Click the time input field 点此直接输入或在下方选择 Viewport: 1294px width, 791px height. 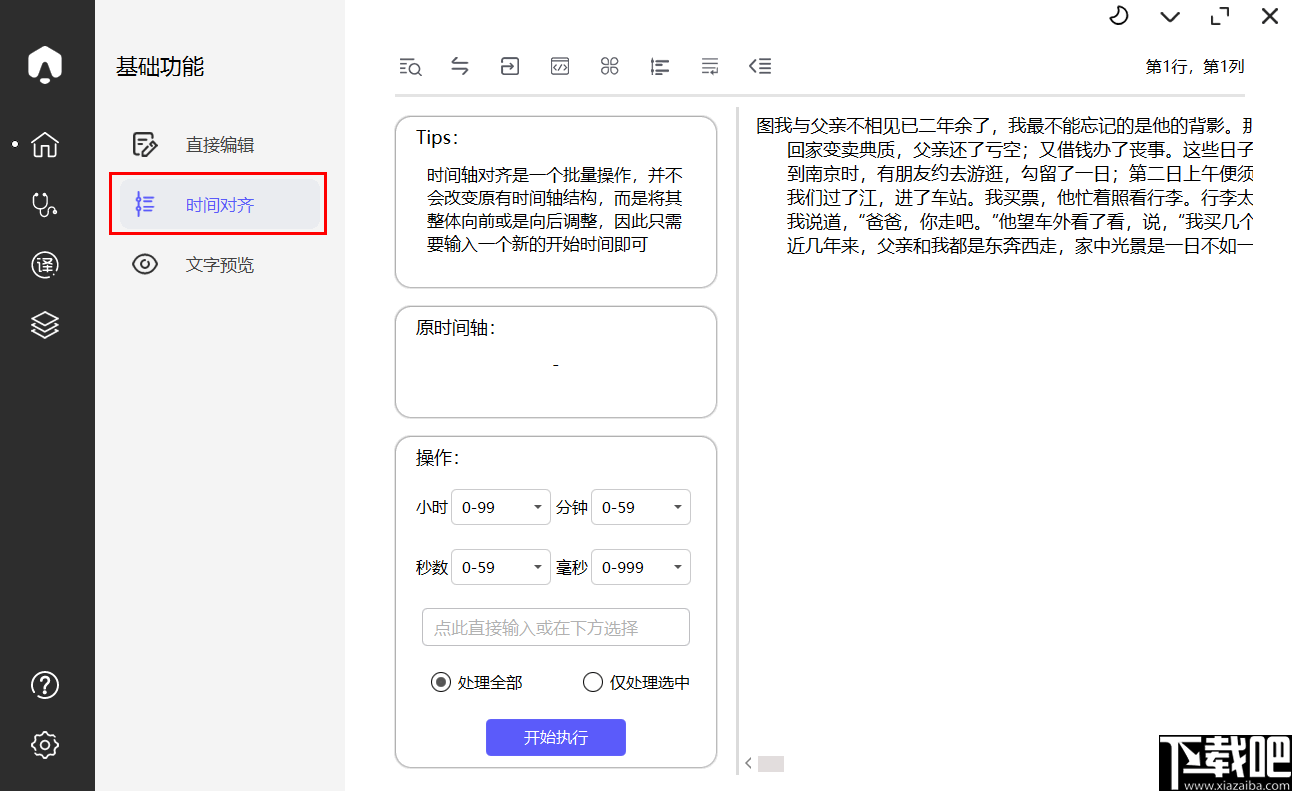(556, 628)
